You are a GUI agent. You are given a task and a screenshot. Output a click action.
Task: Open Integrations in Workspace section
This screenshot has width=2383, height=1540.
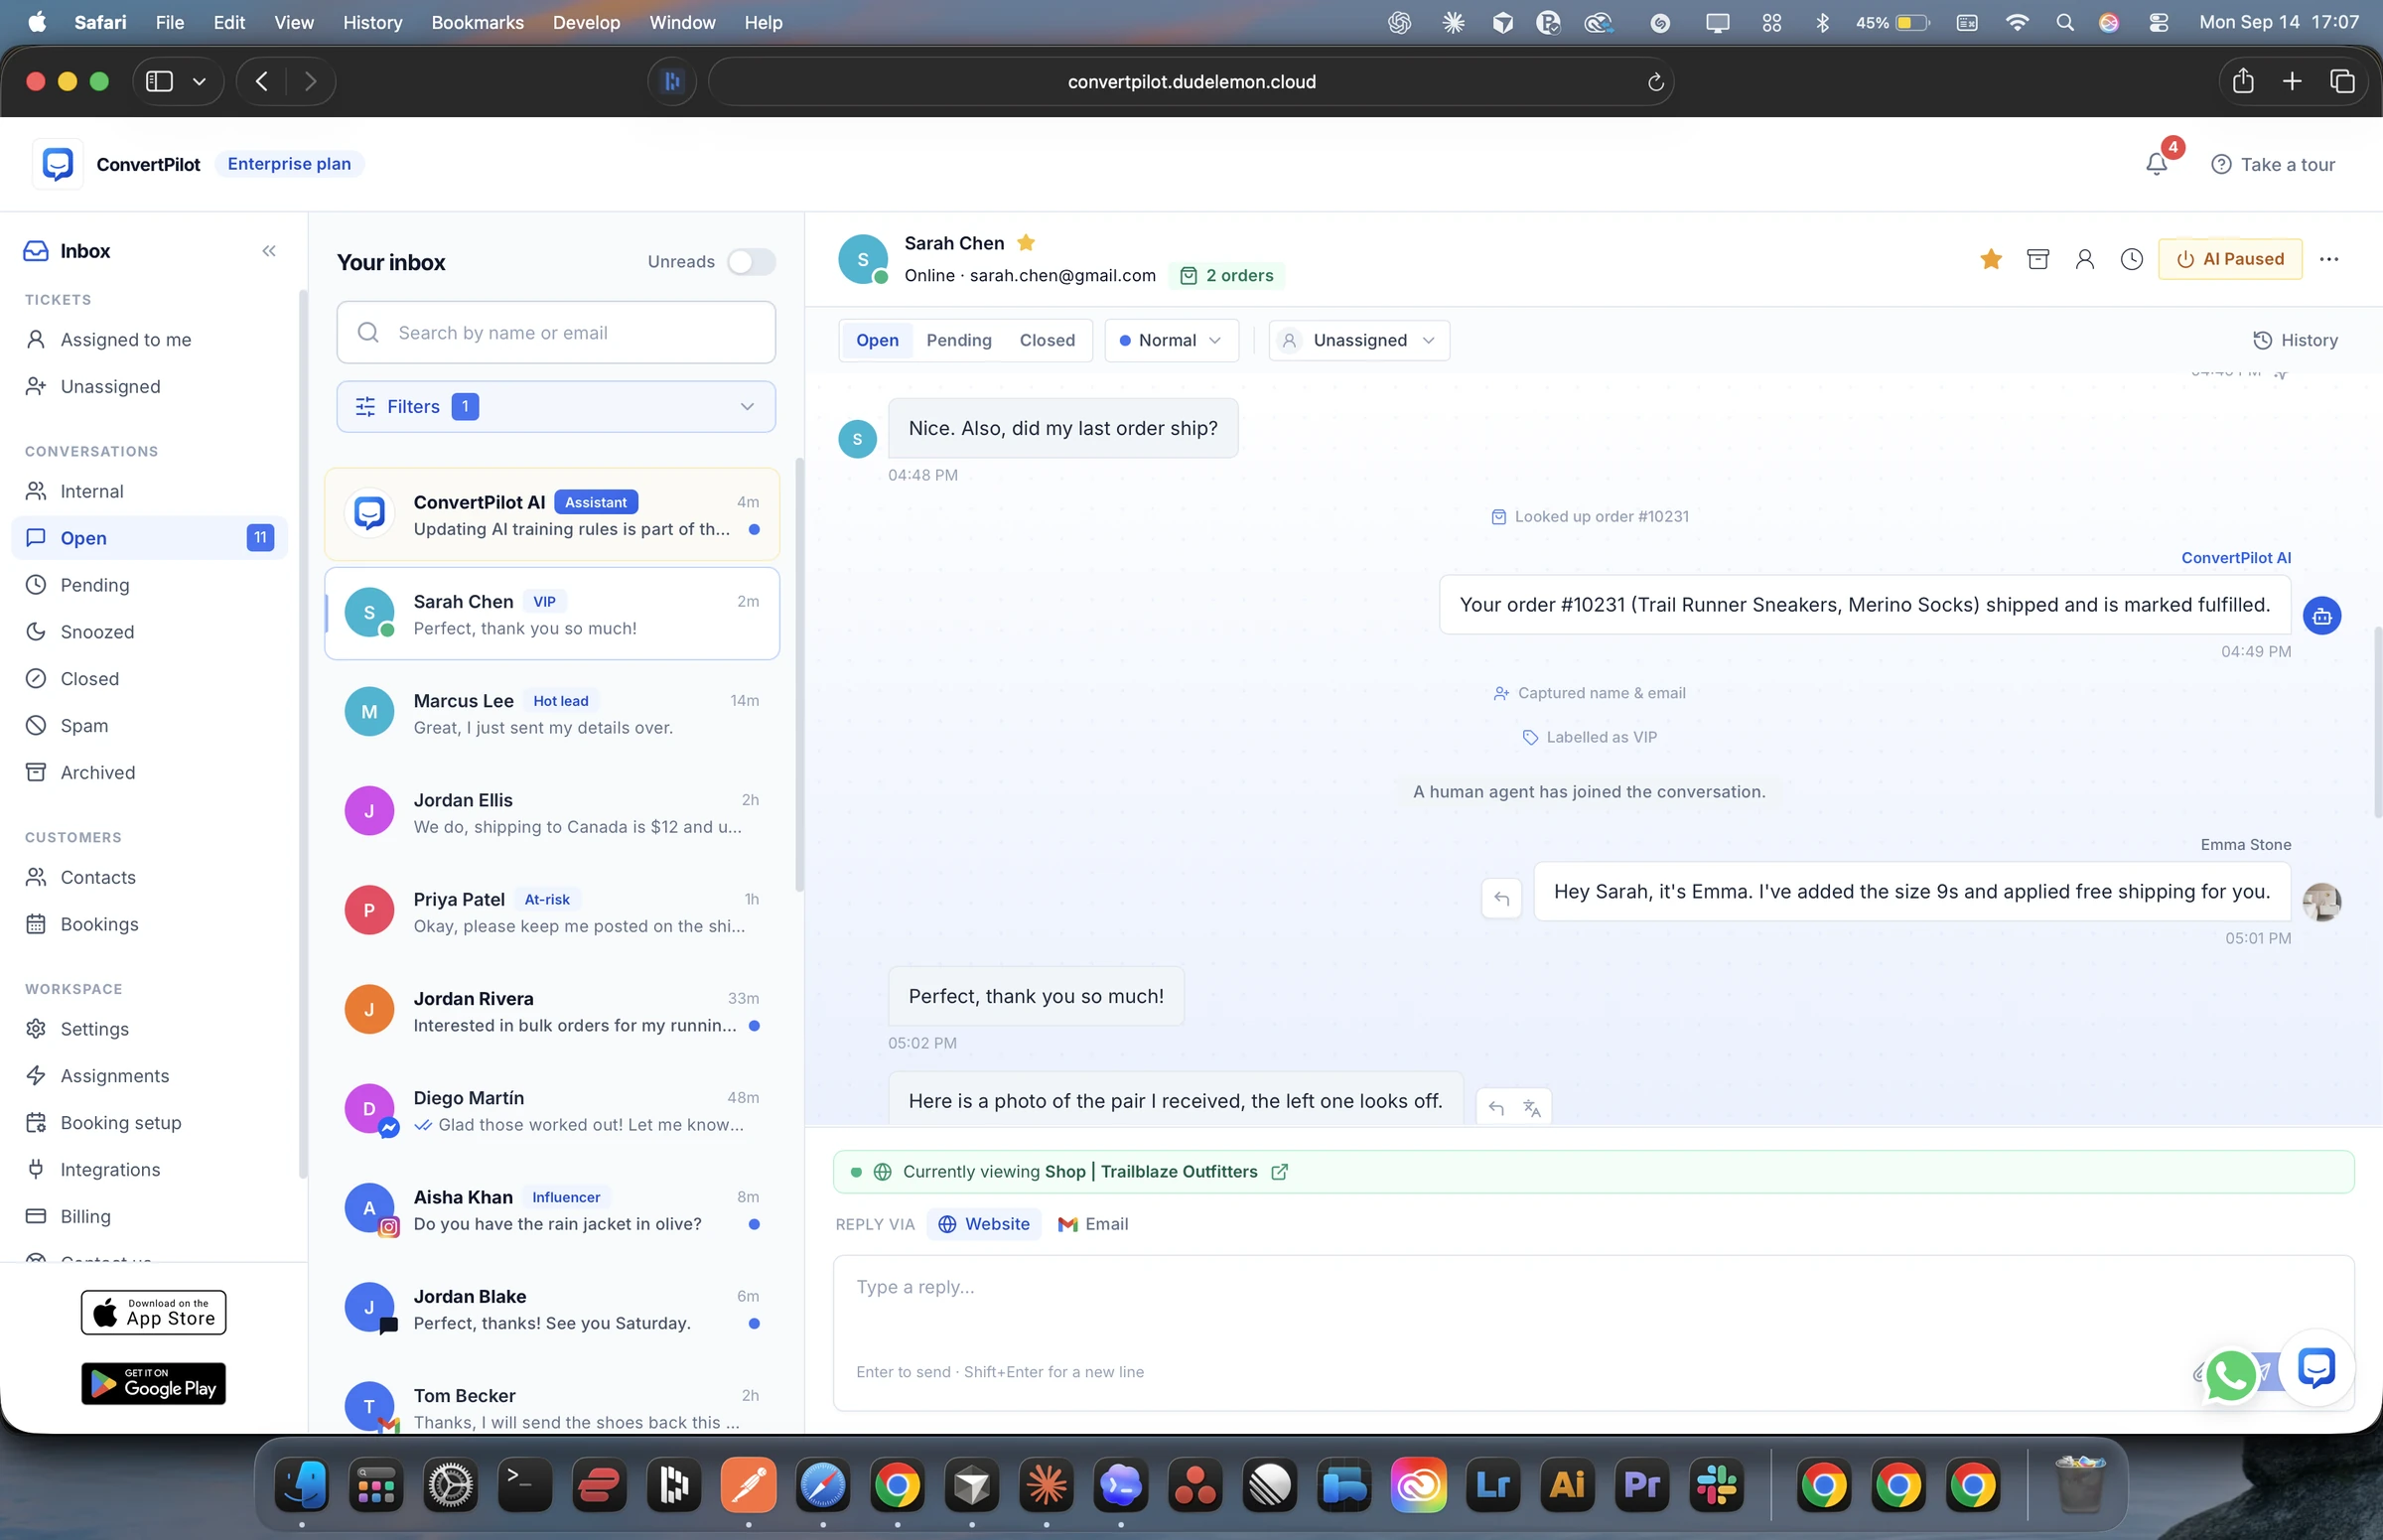[150, 1169]
